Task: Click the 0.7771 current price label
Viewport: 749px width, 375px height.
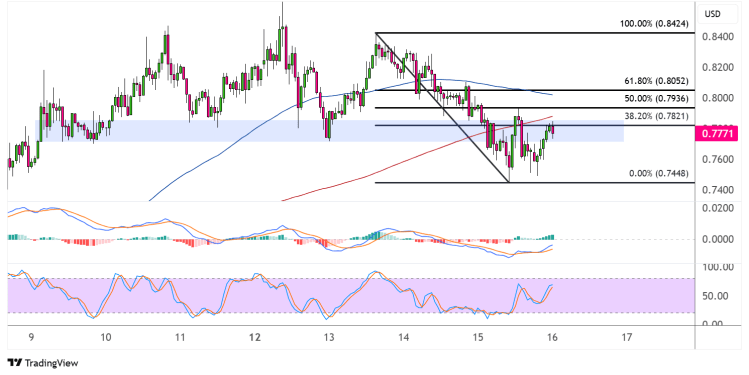Action: coord(717,134)
